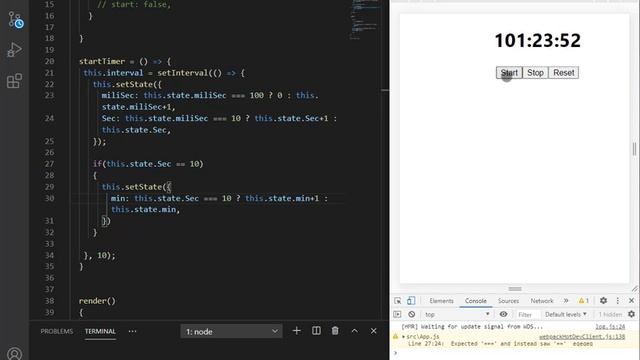Click the Reset button of the stopwatch
This screenshot has width=640, height=360.
(564, 73)
